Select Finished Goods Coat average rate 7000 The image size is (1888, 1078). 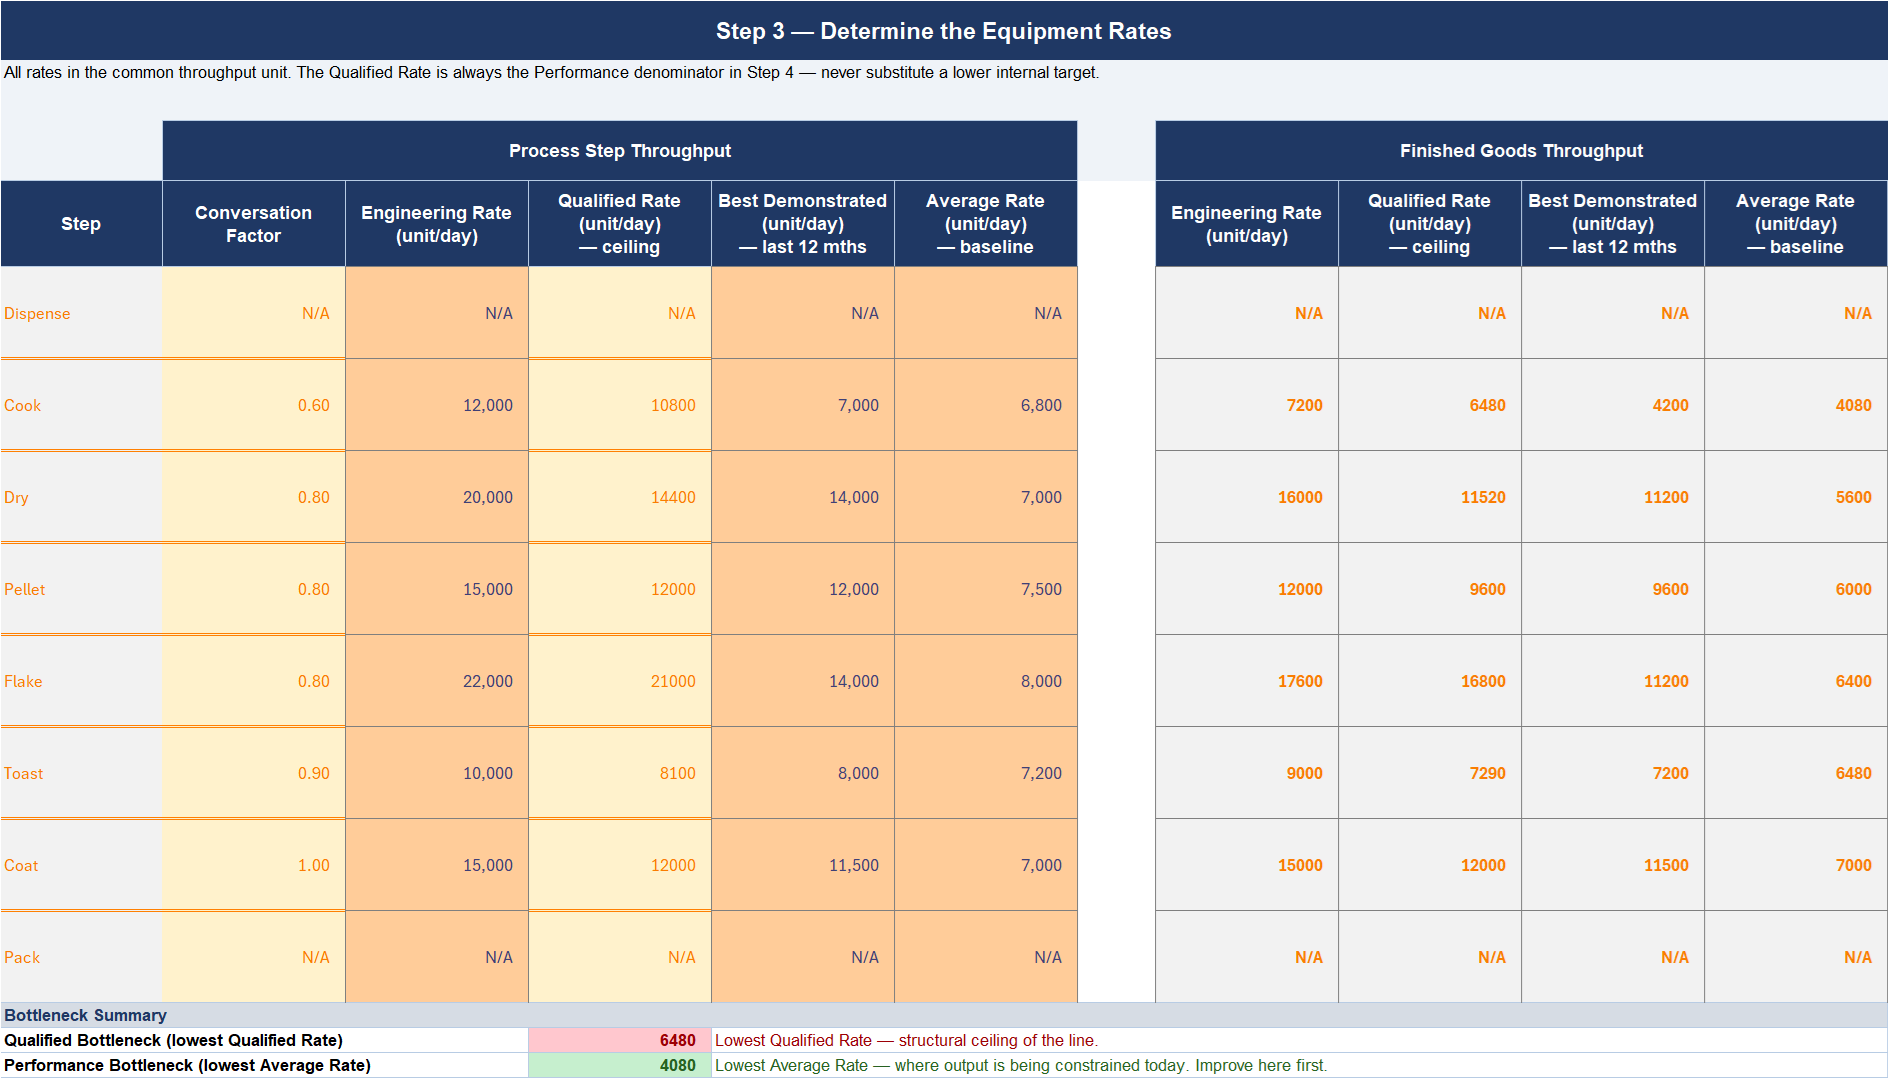click(1796, 865)
